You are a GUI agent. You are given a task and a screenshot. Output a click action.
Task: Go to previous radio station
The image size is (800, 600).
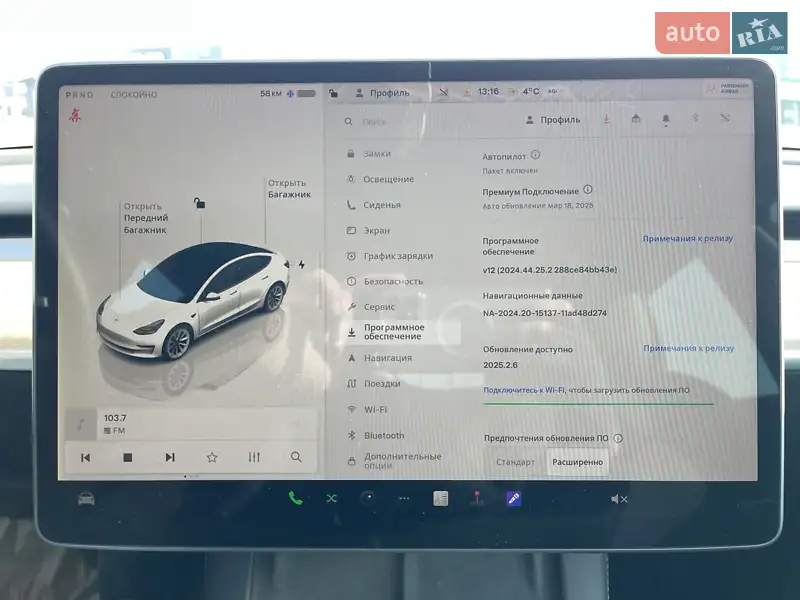coord(86,457)
